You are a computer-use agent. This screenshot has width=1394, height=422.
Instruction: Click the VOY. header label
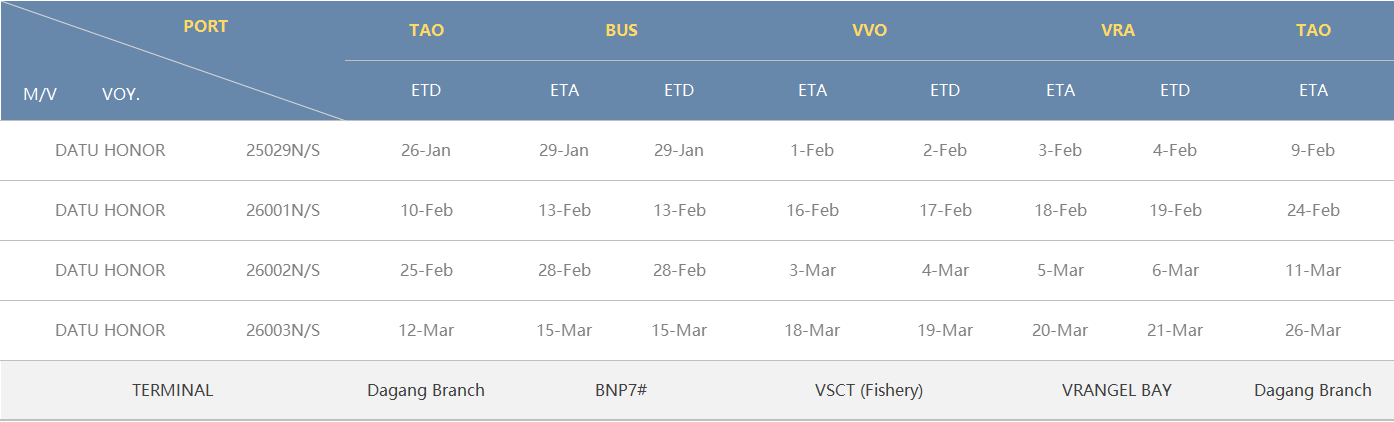[x=121, y=95]
